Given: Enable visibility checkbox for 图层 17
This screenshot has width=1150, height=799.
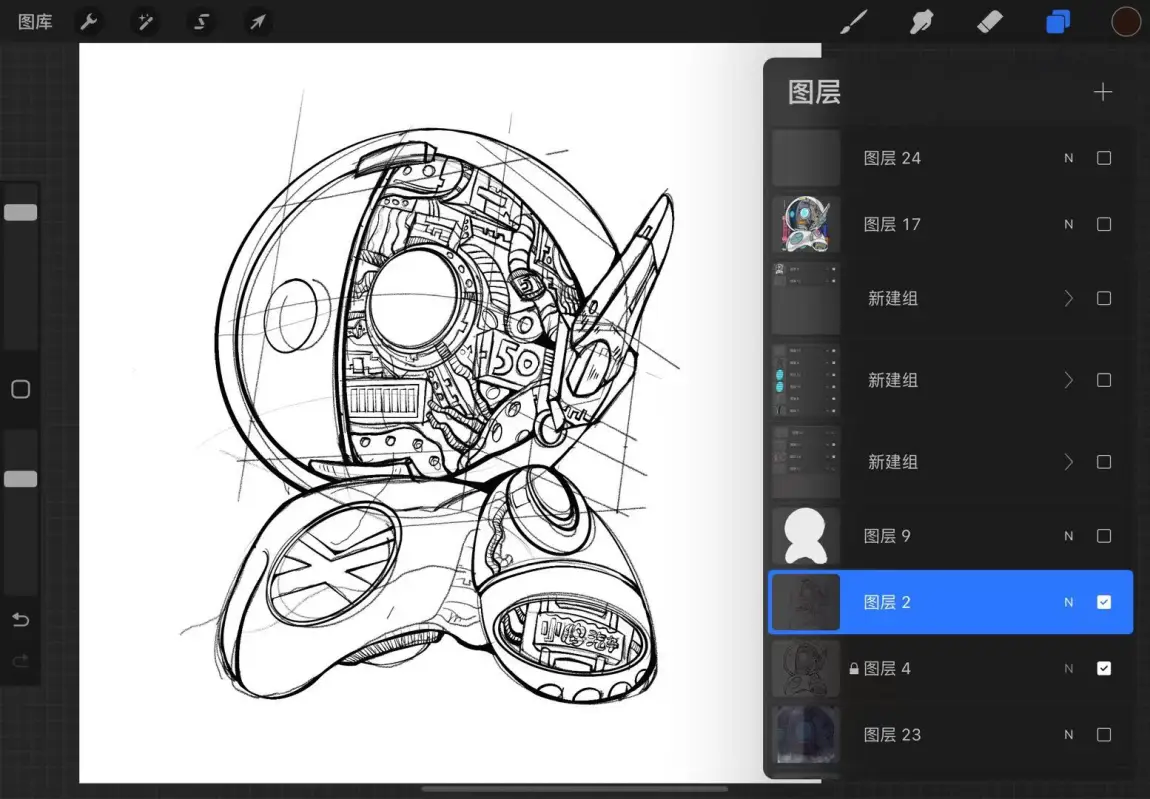Looking at the screenshot, I should click(1104, 224).
